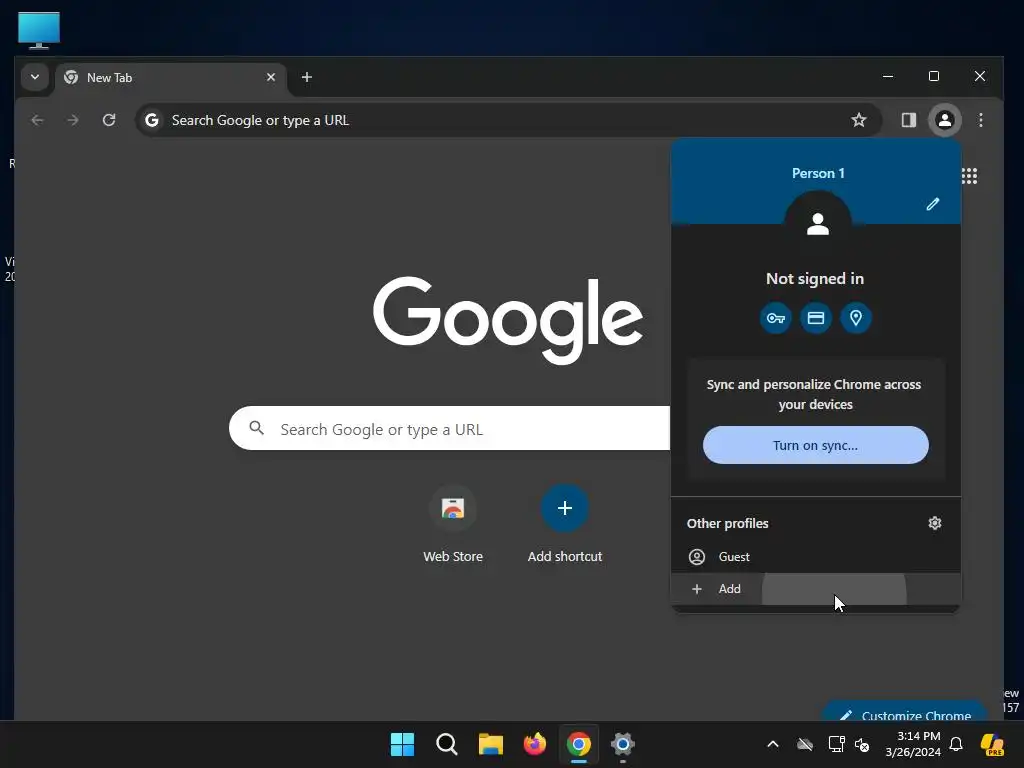The image size is (1024, 768).
Task: Open the Windows Start menu
Action: click(402, 744)
